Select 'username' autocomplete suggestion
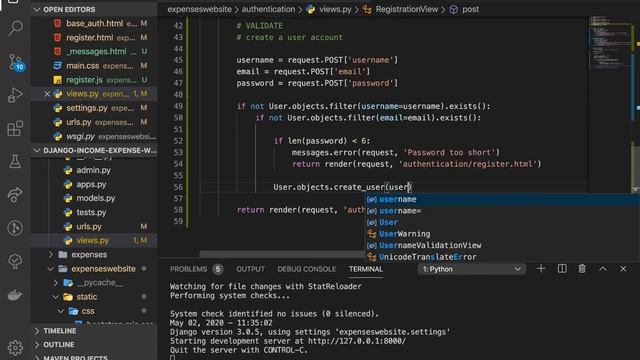The height and width of the screenshot is (360, 640). (502, 199)
